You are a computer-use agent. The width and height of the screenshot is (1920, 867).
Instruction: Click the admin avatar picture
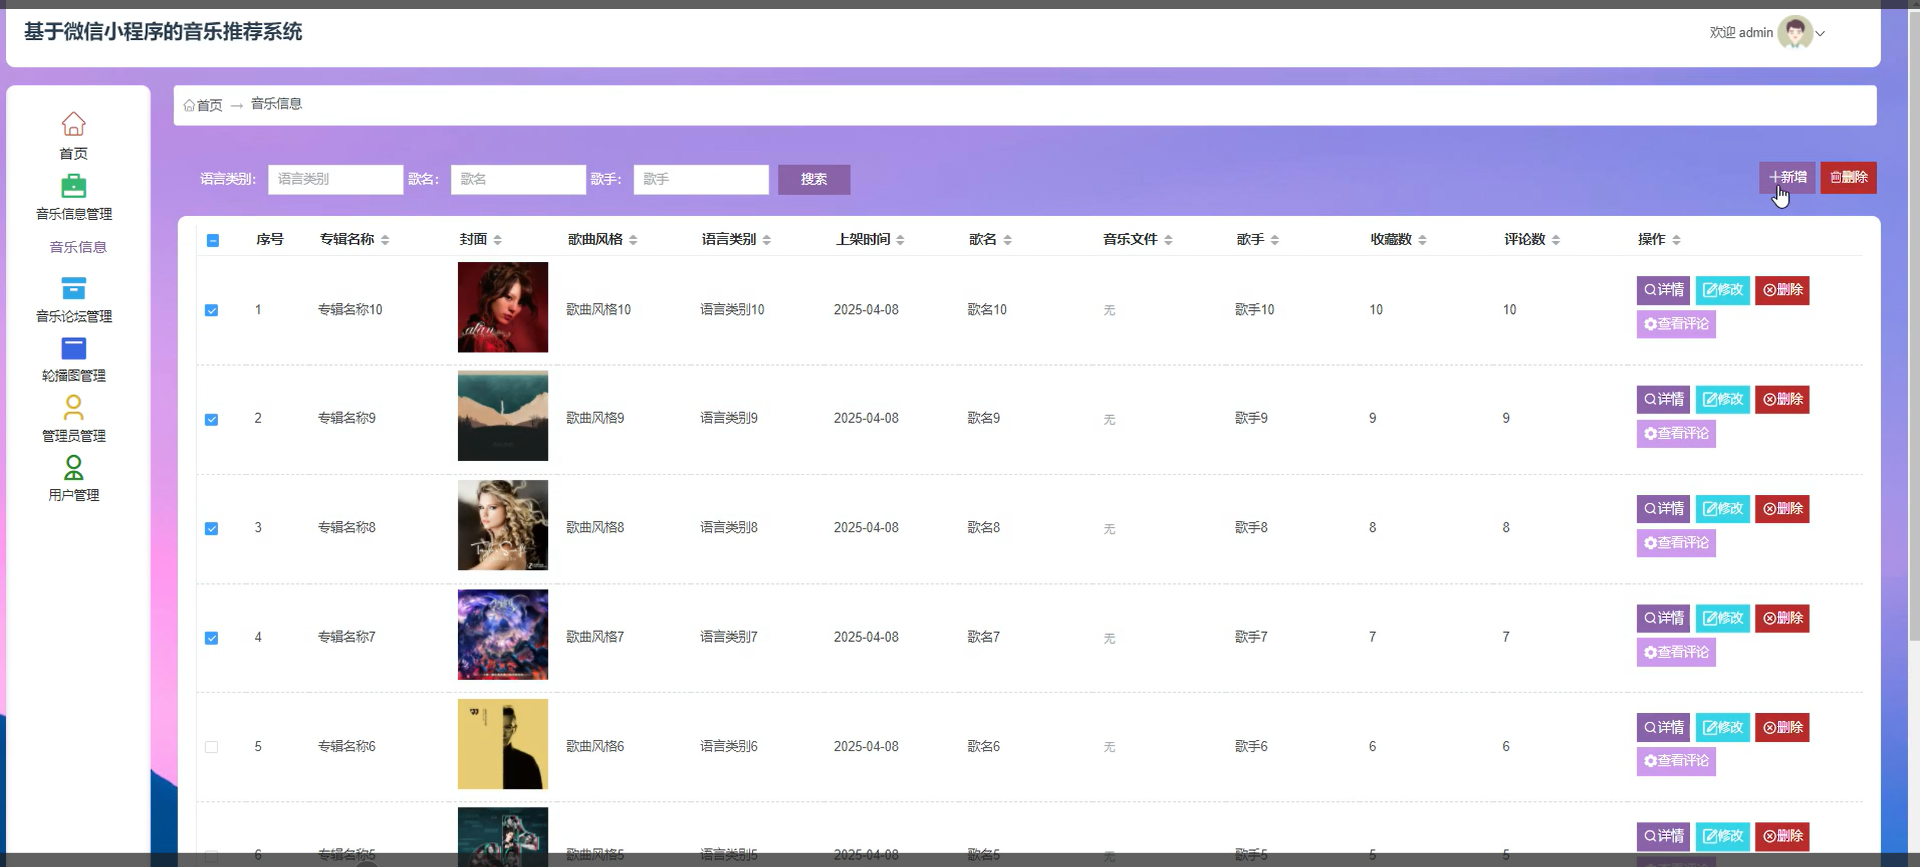click(x=1795, y=32)
